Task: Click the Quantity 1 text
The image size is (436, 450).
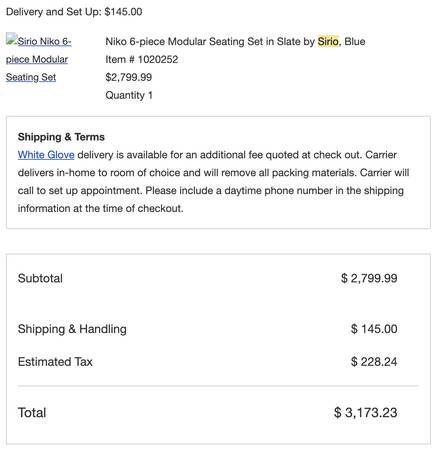Action: tap(129, 95)
